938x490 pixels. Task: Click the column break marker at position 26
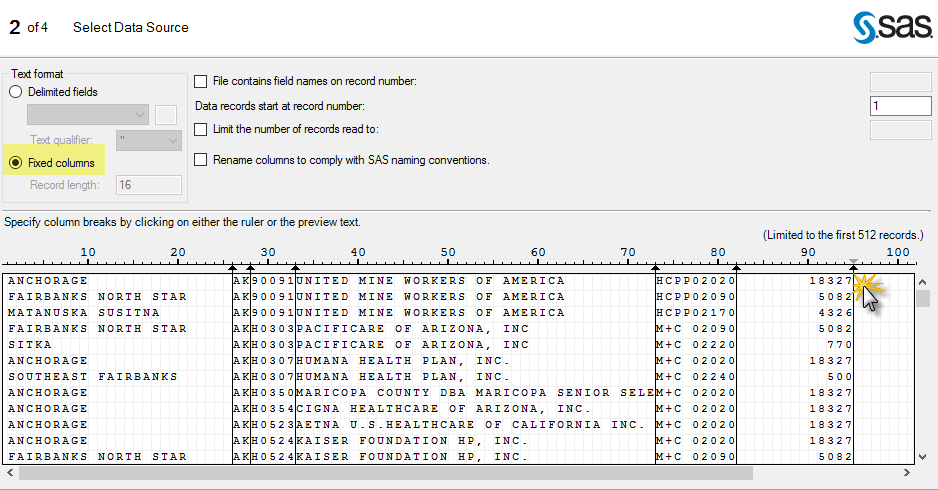tap(233, 267)
